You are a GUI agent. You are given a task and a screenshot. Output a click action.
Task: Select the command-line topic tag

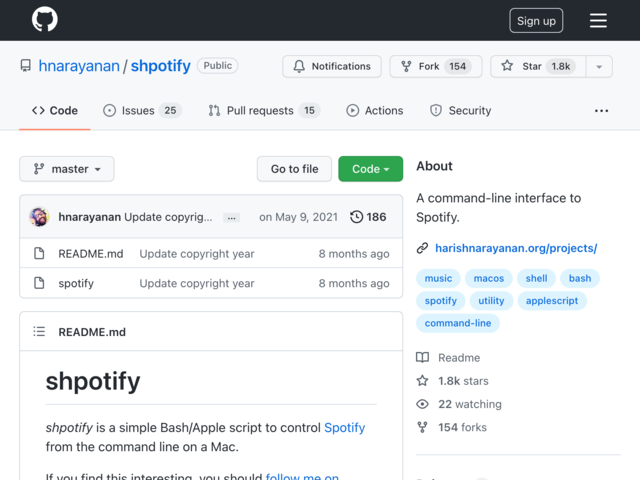point(458,323)
